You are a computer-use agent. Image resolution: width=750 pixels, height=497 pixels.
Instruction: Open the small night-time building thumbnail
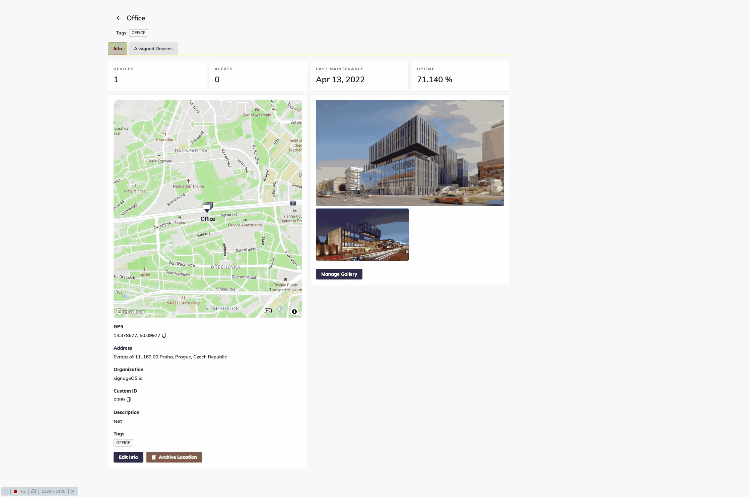pos(362,234)
